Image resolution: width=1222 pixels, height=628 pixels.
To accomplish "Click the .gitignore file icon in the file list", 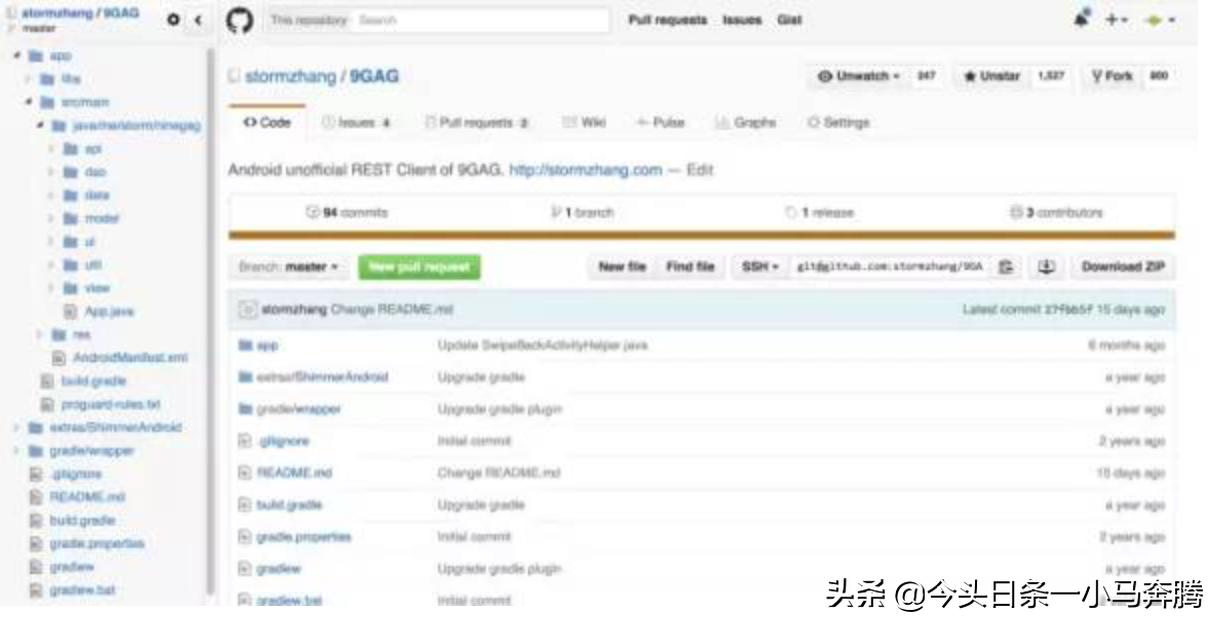I will pos(245,441).
